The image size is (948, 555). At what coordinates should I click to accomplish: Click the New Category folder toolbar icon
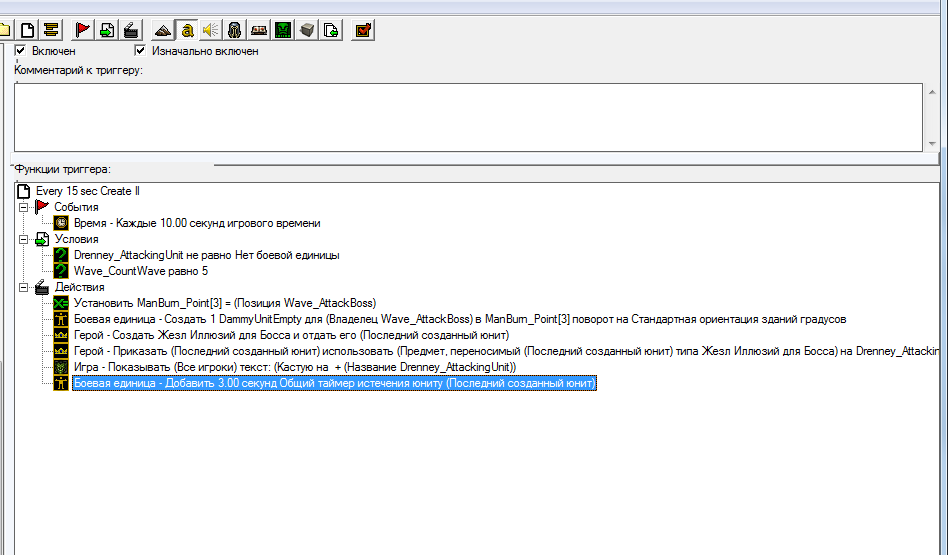(x=5, y=30)
